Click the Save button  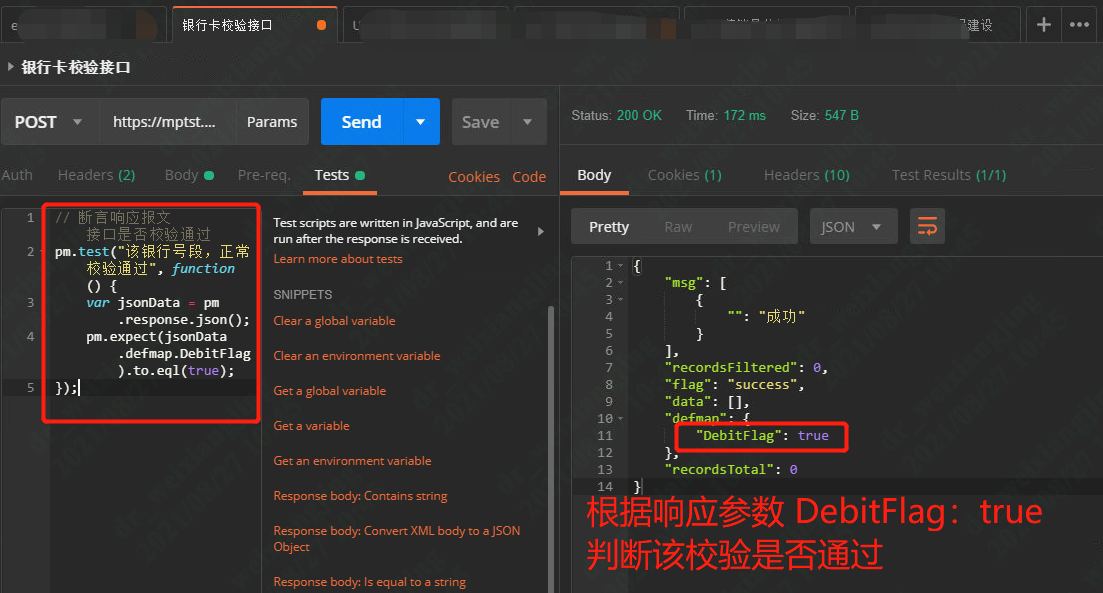pos(480,122)
